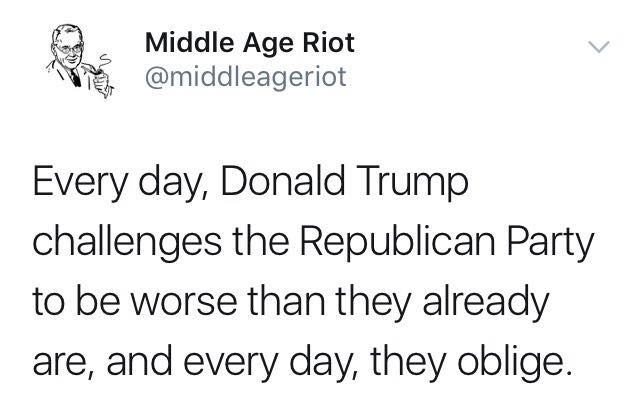The height and width of the screenshot is (407, 636).
Task: Expand the tweet options chevron
Action: [599, 47]
